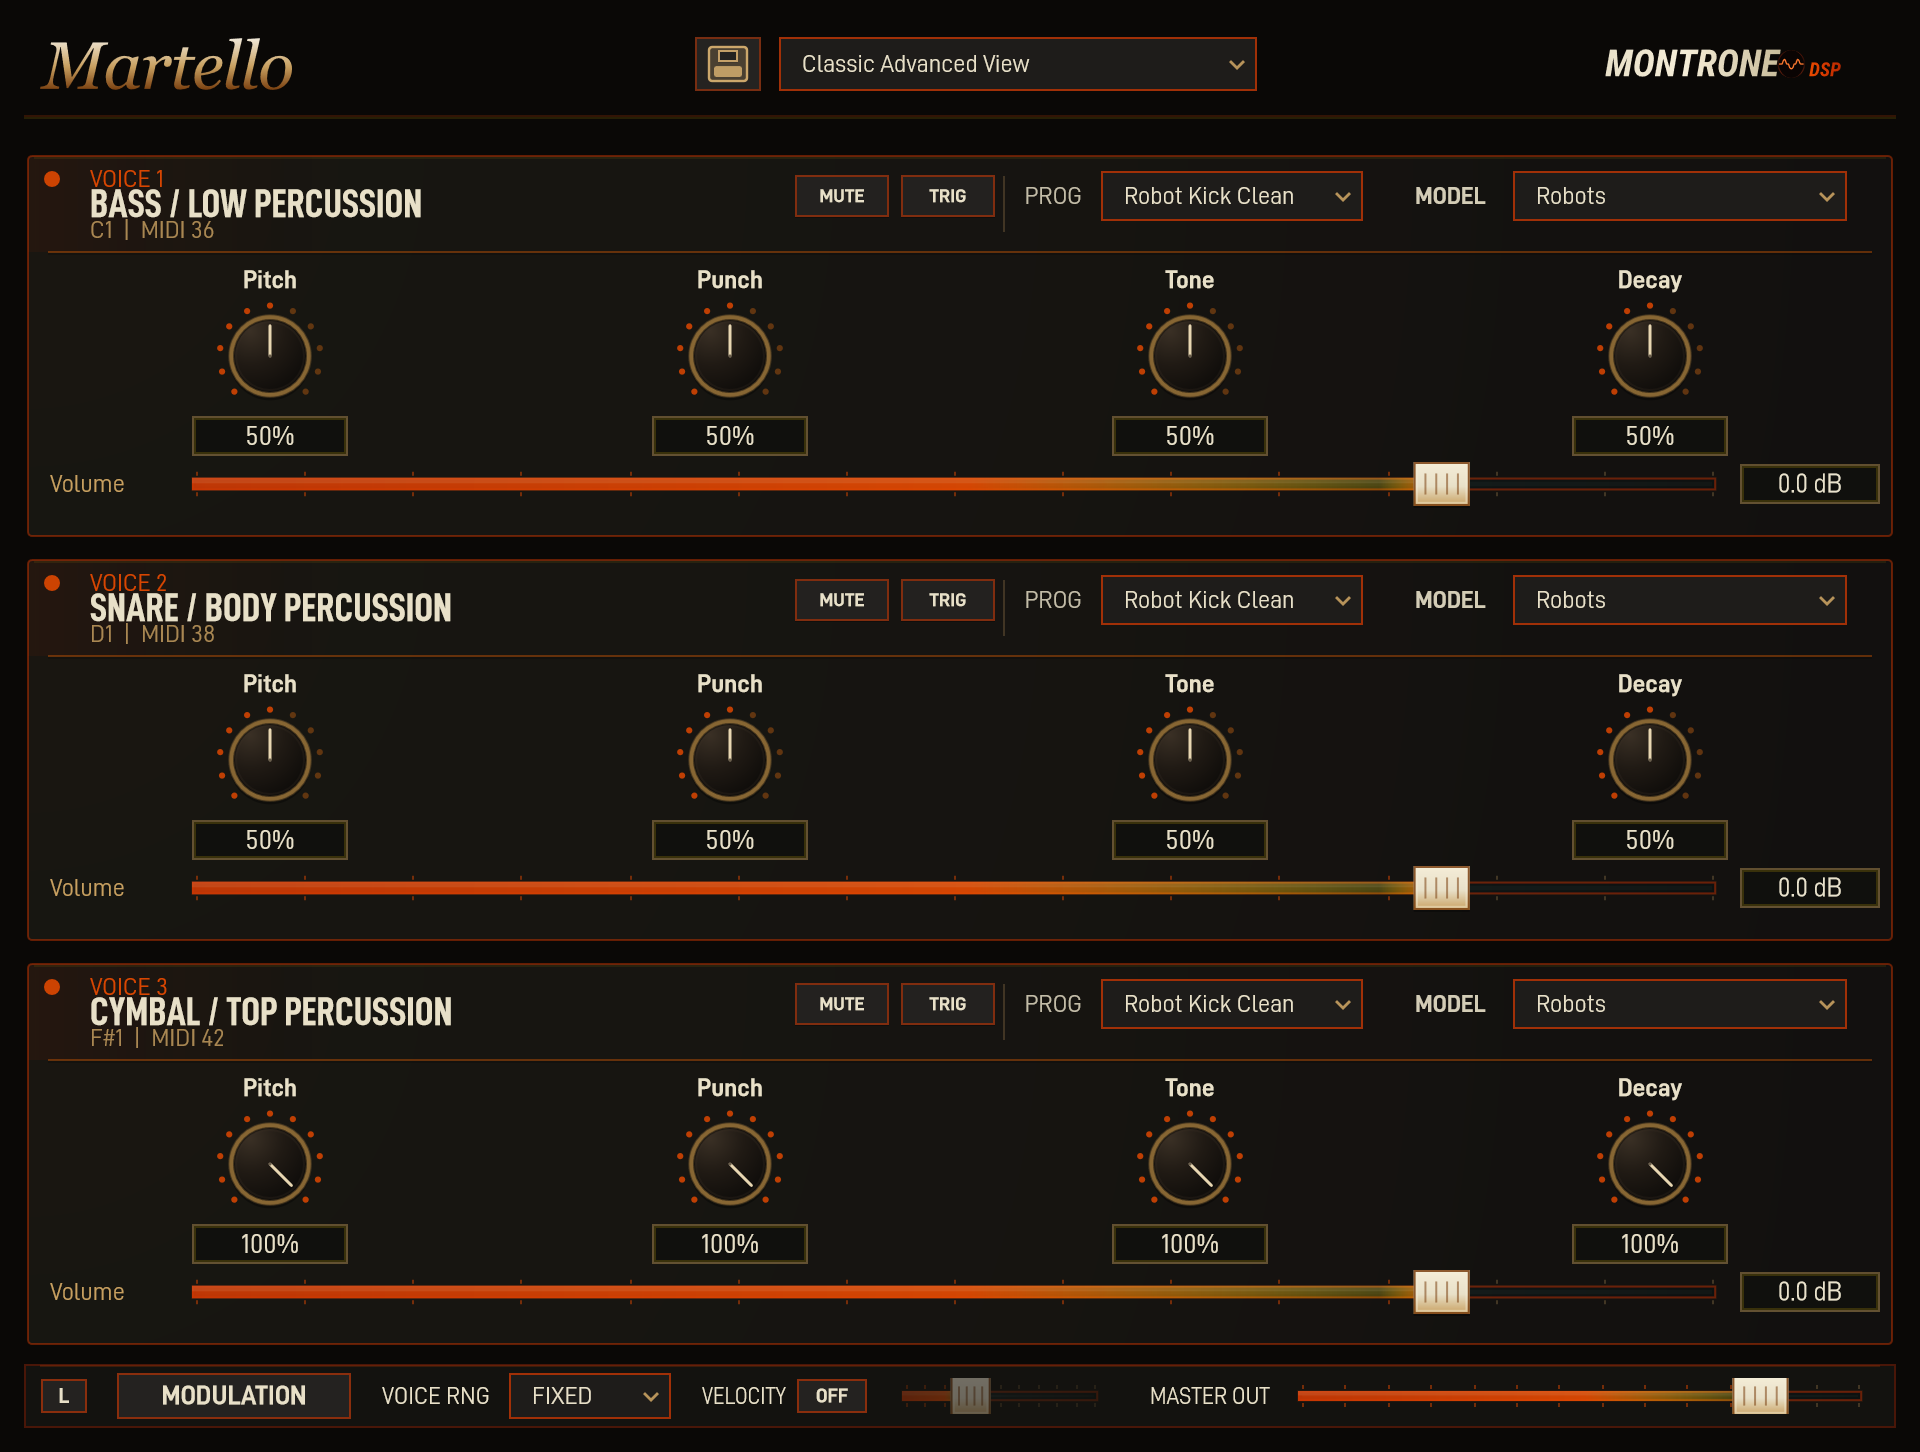This screenshot has width=1920, height=1452.
Task: Toggle the Velocity OFF switch
Action: coord(832,1396)
